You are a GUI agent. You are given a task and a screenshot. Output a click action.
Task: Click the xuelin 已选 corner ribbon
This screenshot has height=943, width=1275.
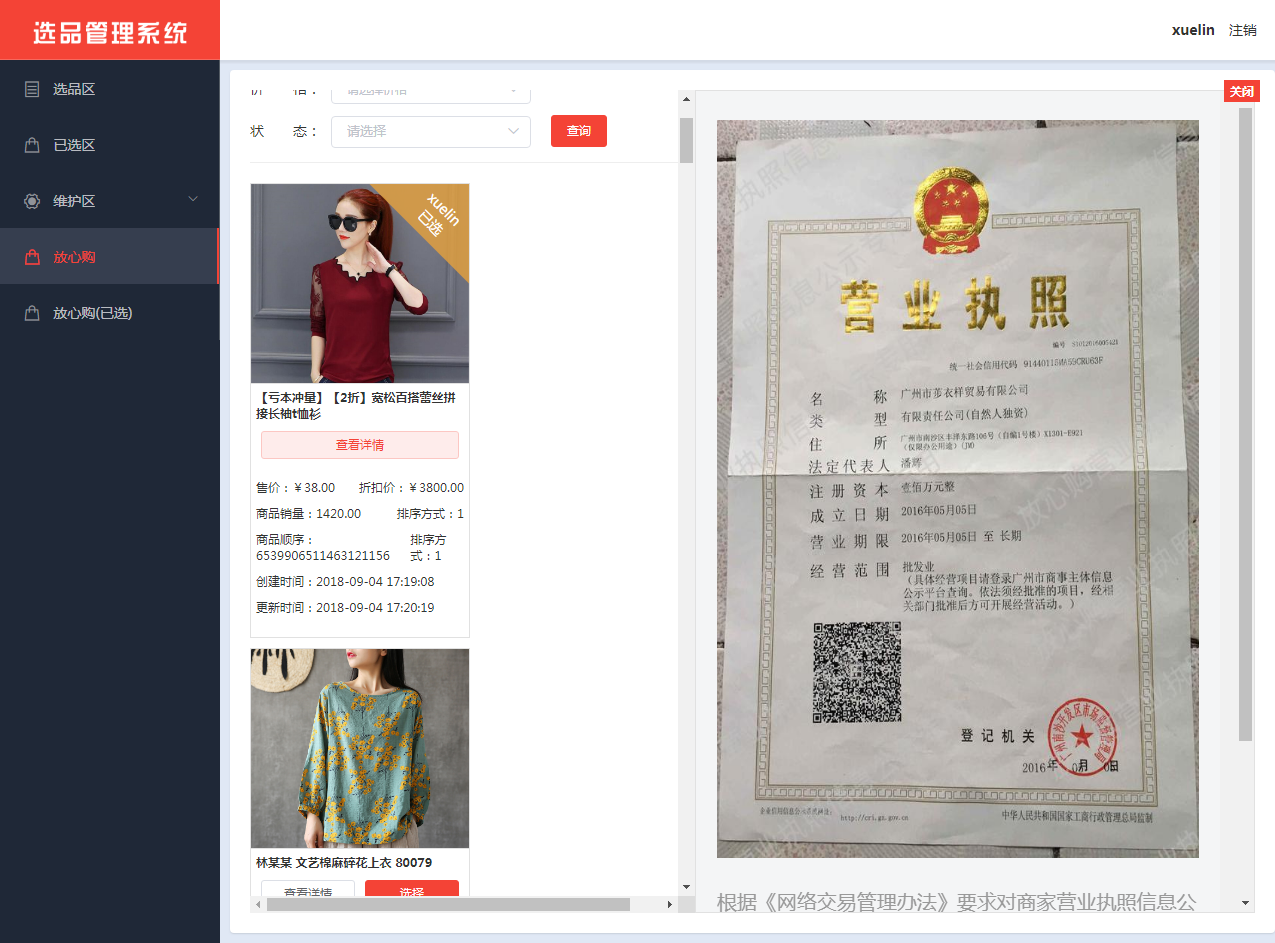point(433,219)
